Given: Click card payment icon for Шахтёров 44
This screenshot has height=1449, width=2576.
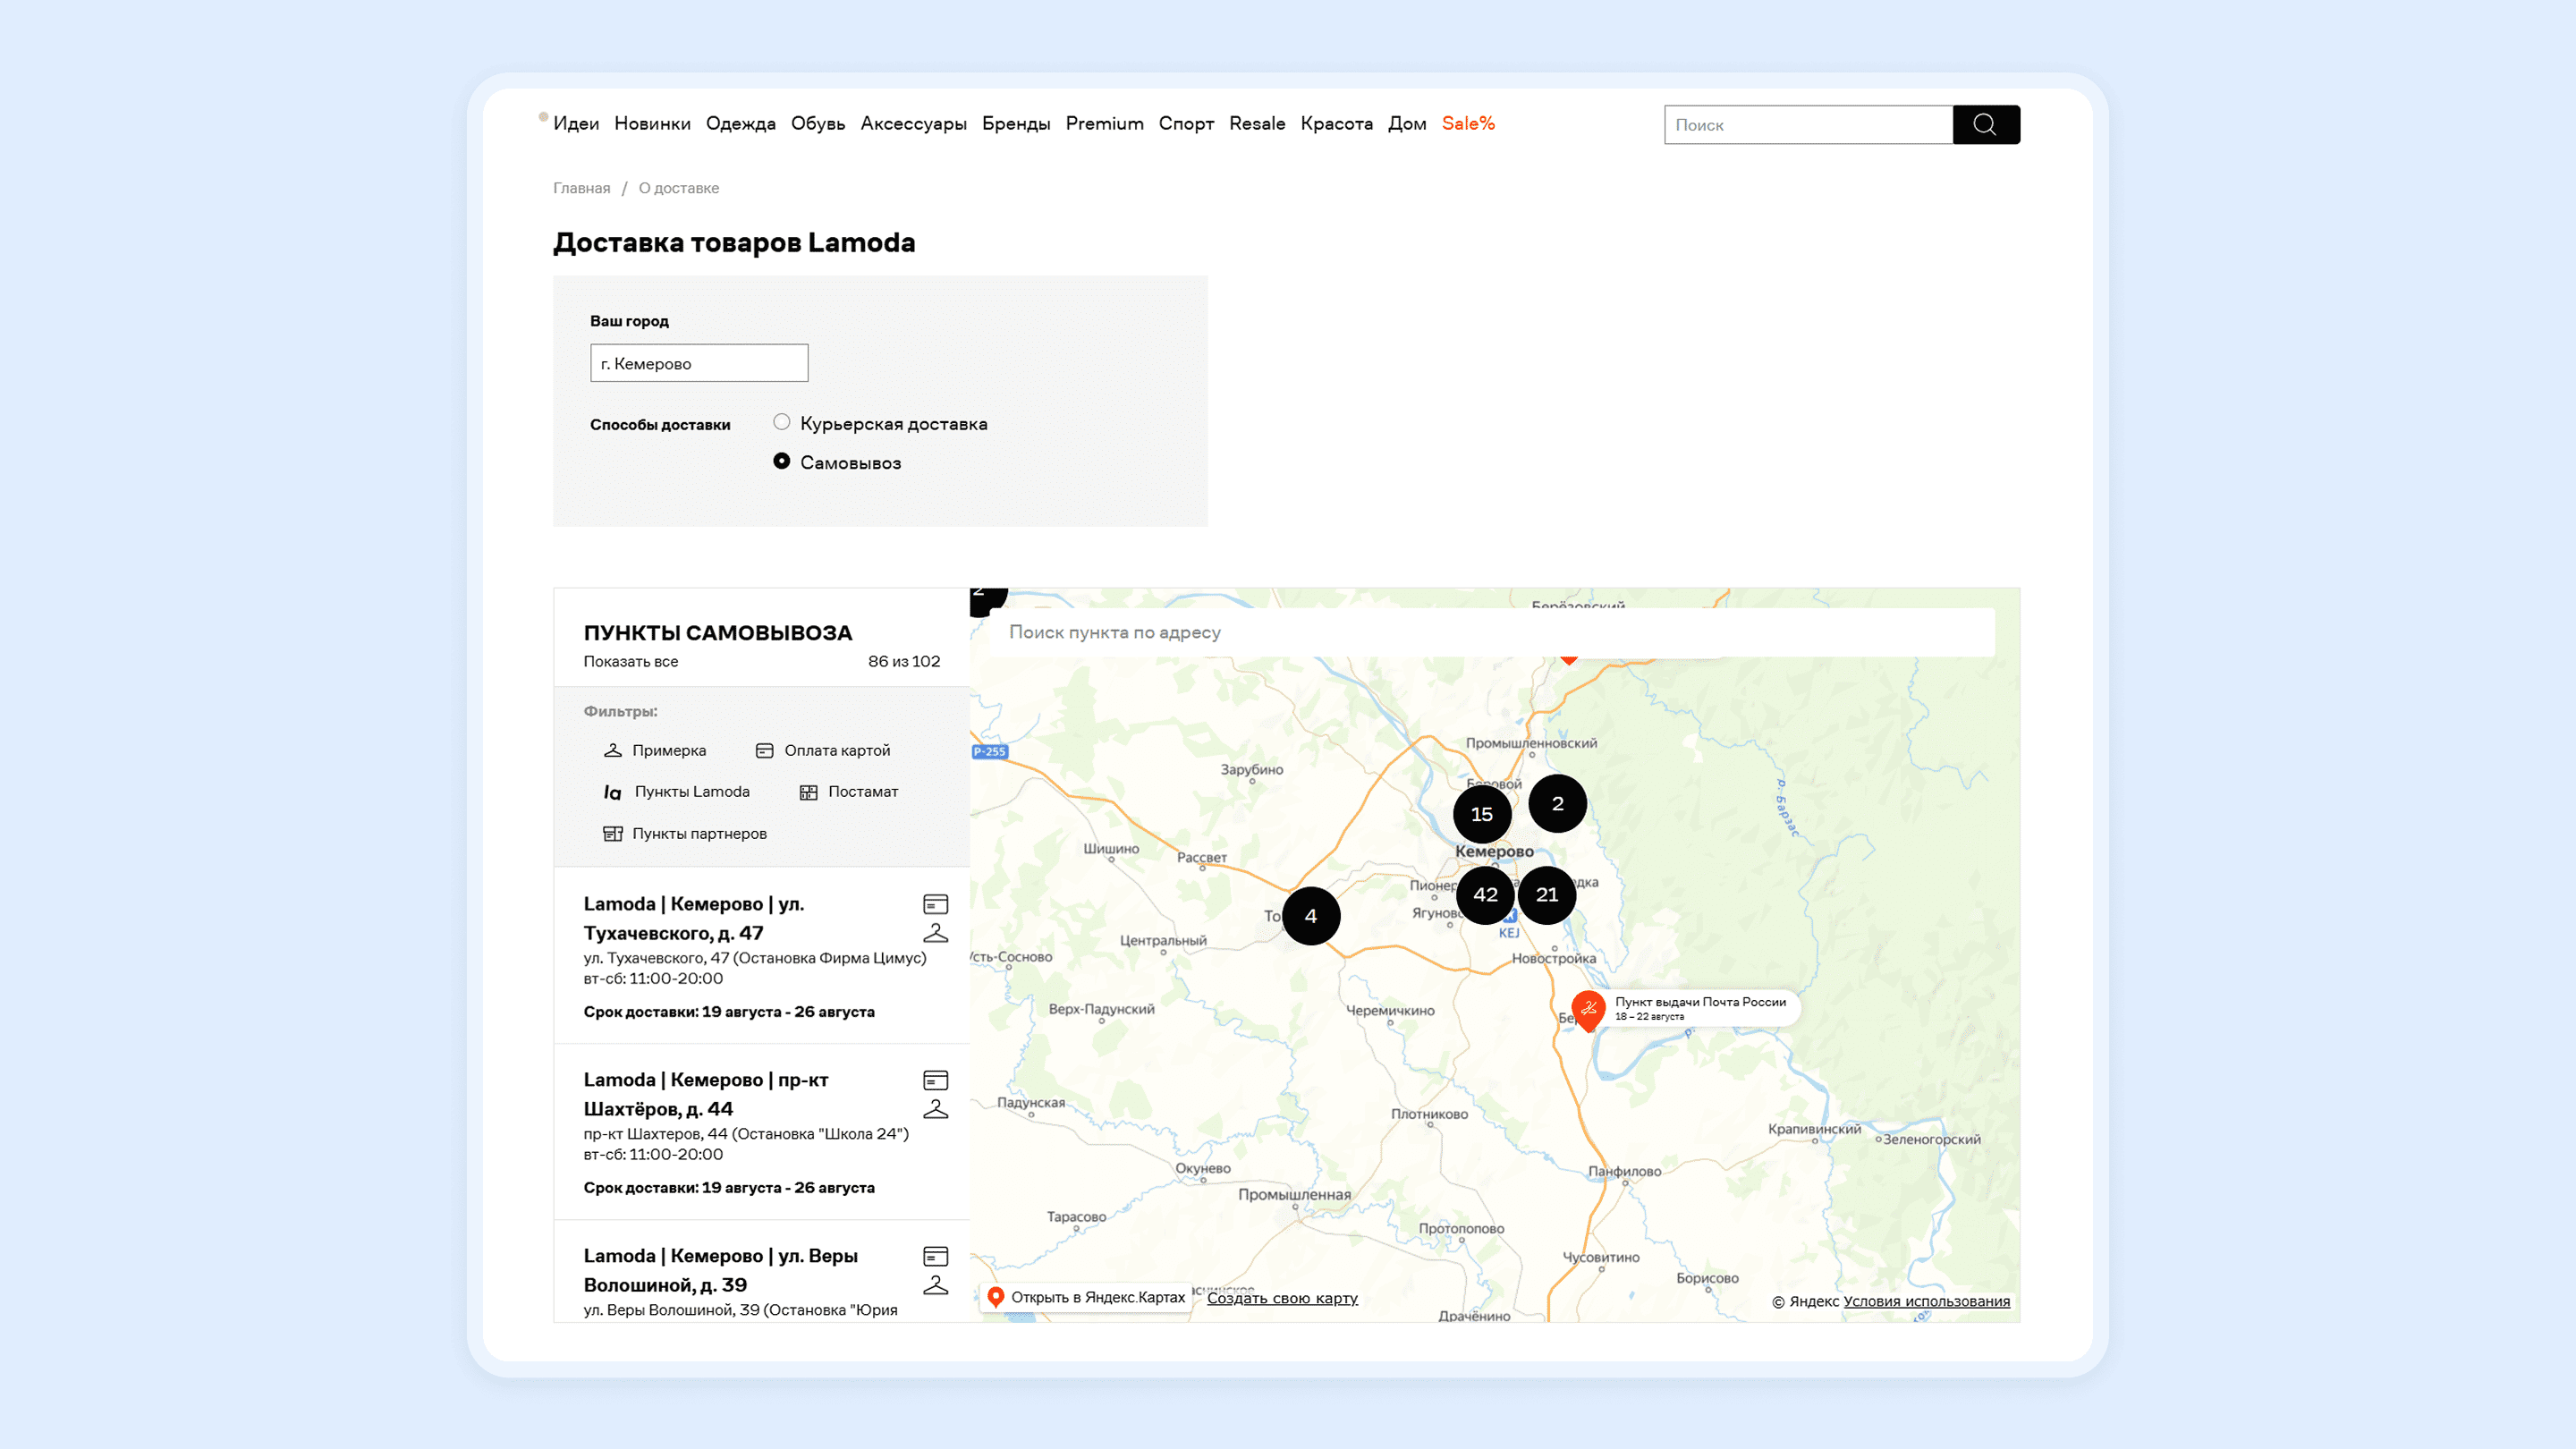Looking at the screenshot, I should tap(936, 1080).
